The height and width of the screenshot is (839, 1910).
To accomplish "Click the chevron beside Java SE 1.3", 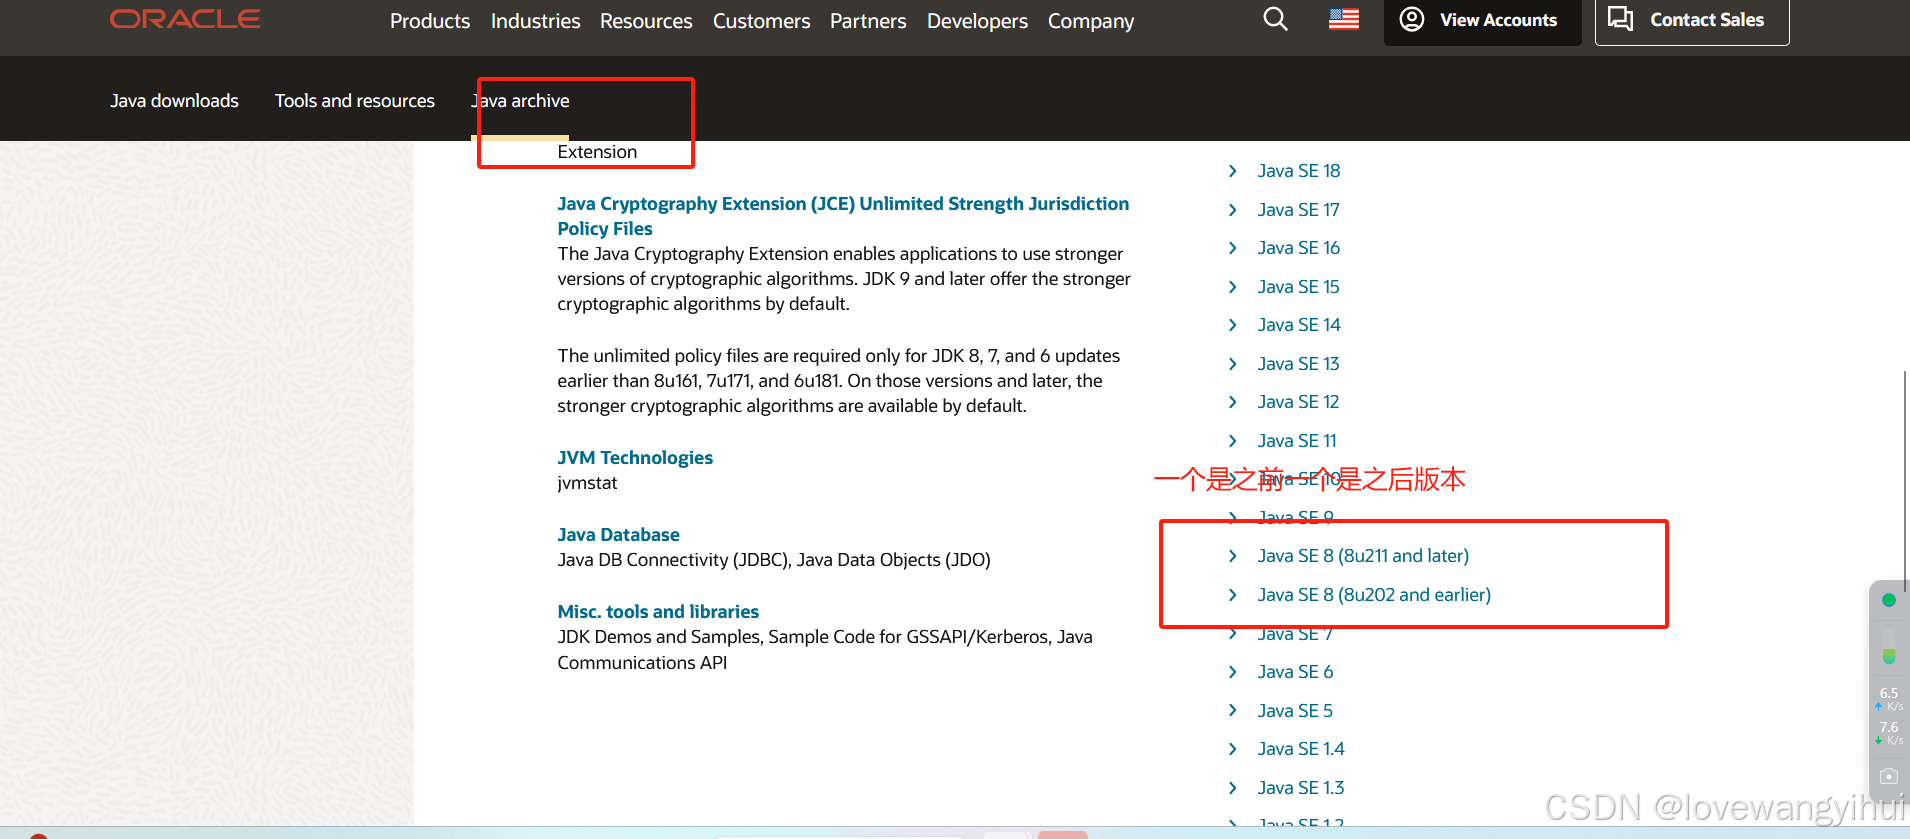I will 1232,788.
